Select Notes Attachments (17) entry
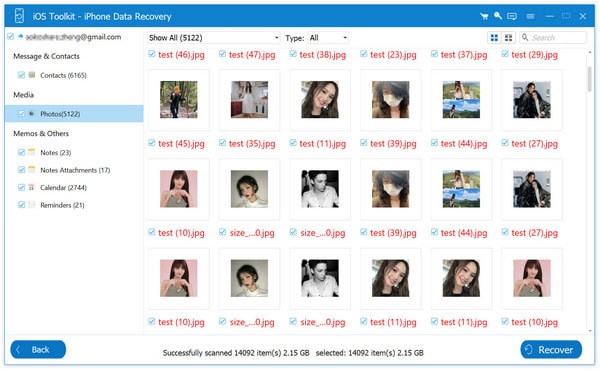 [75, 170]
